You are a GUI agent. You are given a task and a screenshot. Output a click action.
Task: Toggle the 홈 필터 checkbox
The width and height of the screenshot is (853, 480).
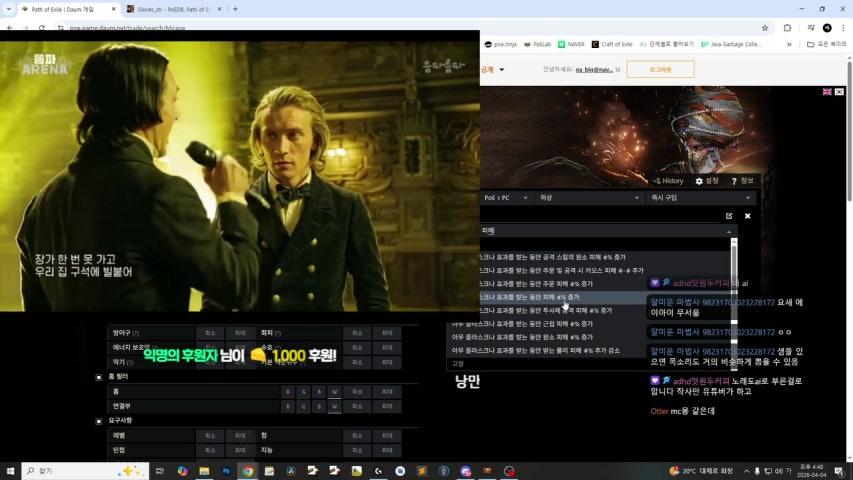pyautogui.click(x=99, y=377)
